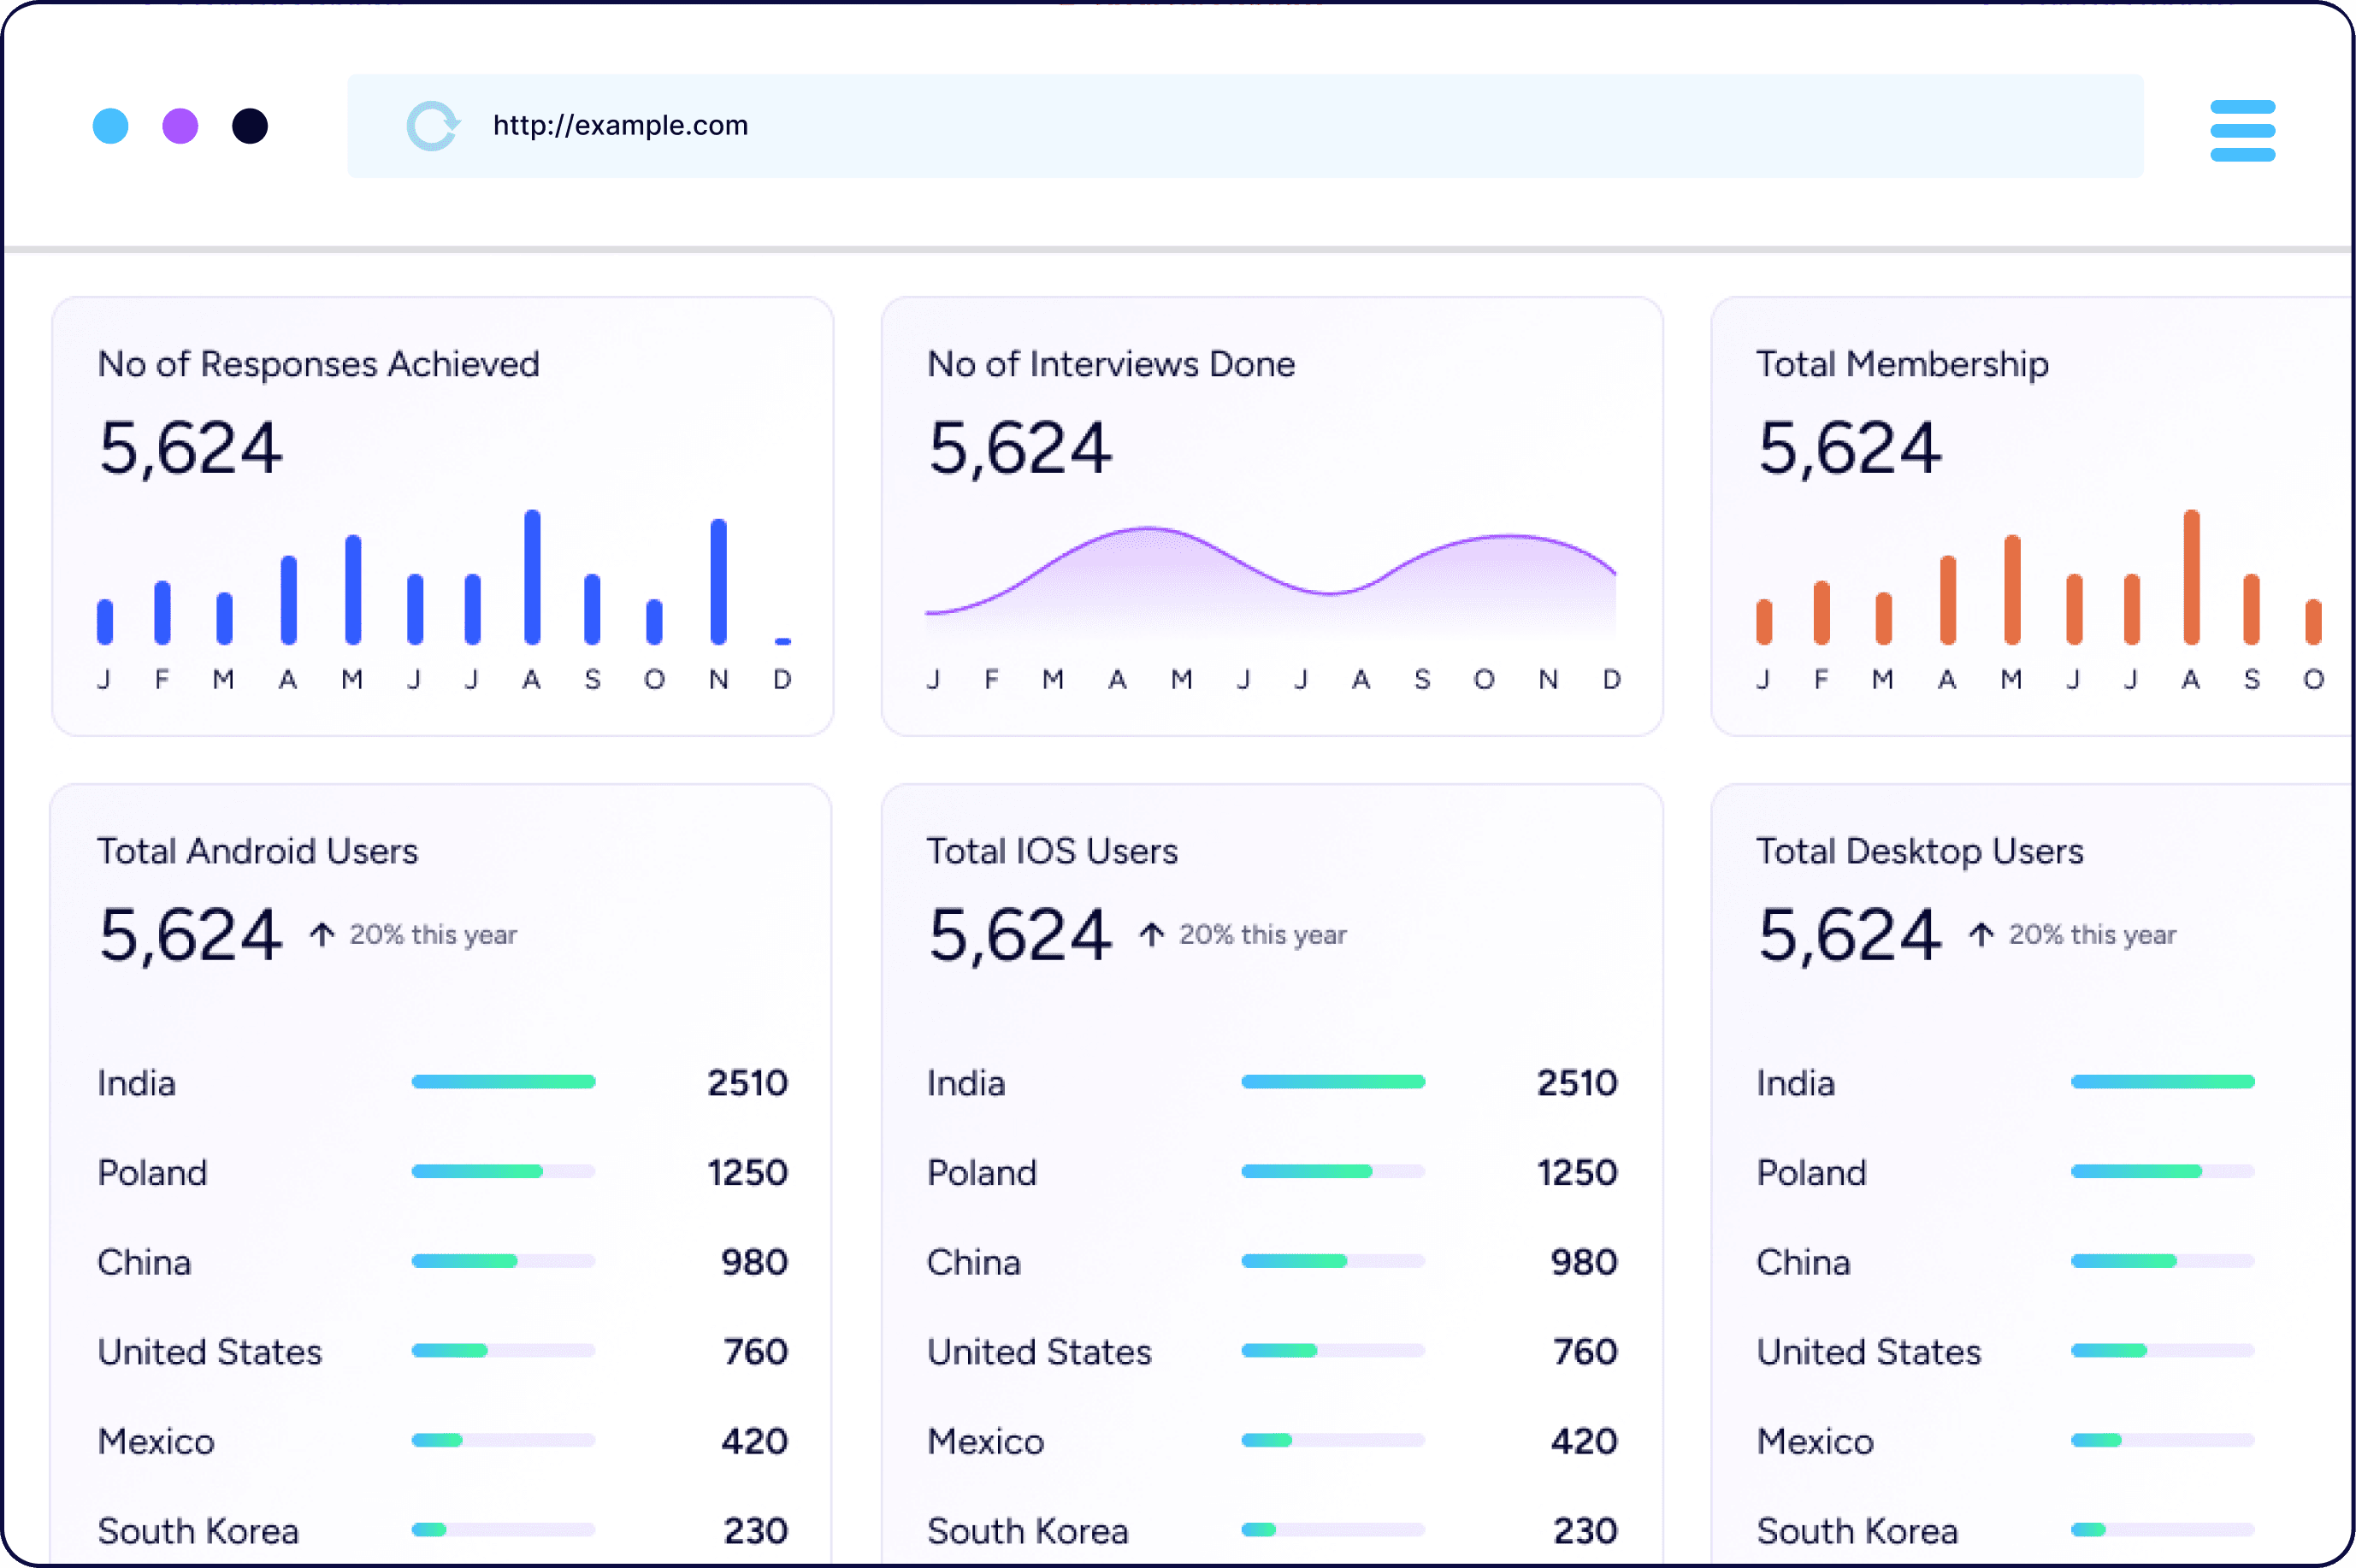Click China progress bar in Android Users card
The width and height of the screenshot is (2356, 1568).
[x=503, y=1261]
